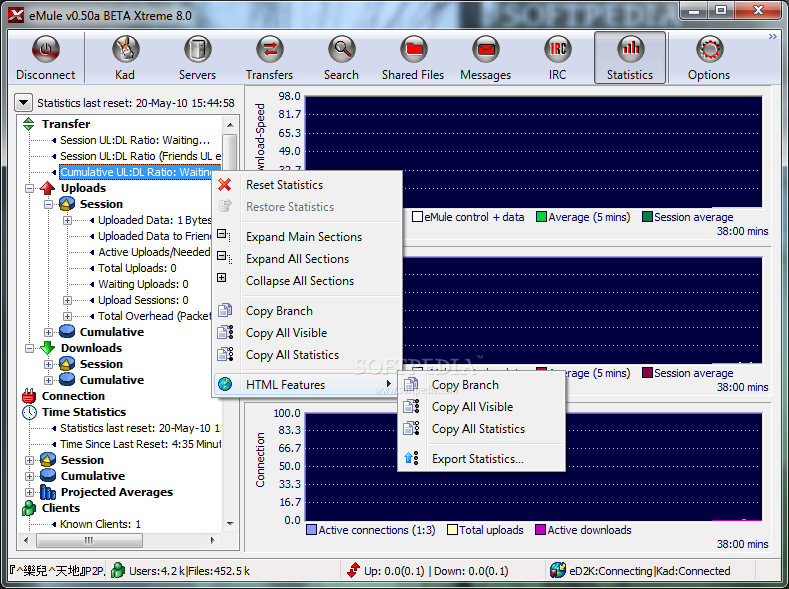Click the red X Reset Statistics icon
The width and height of the screenshot is (789, 589).
point(224,185)
